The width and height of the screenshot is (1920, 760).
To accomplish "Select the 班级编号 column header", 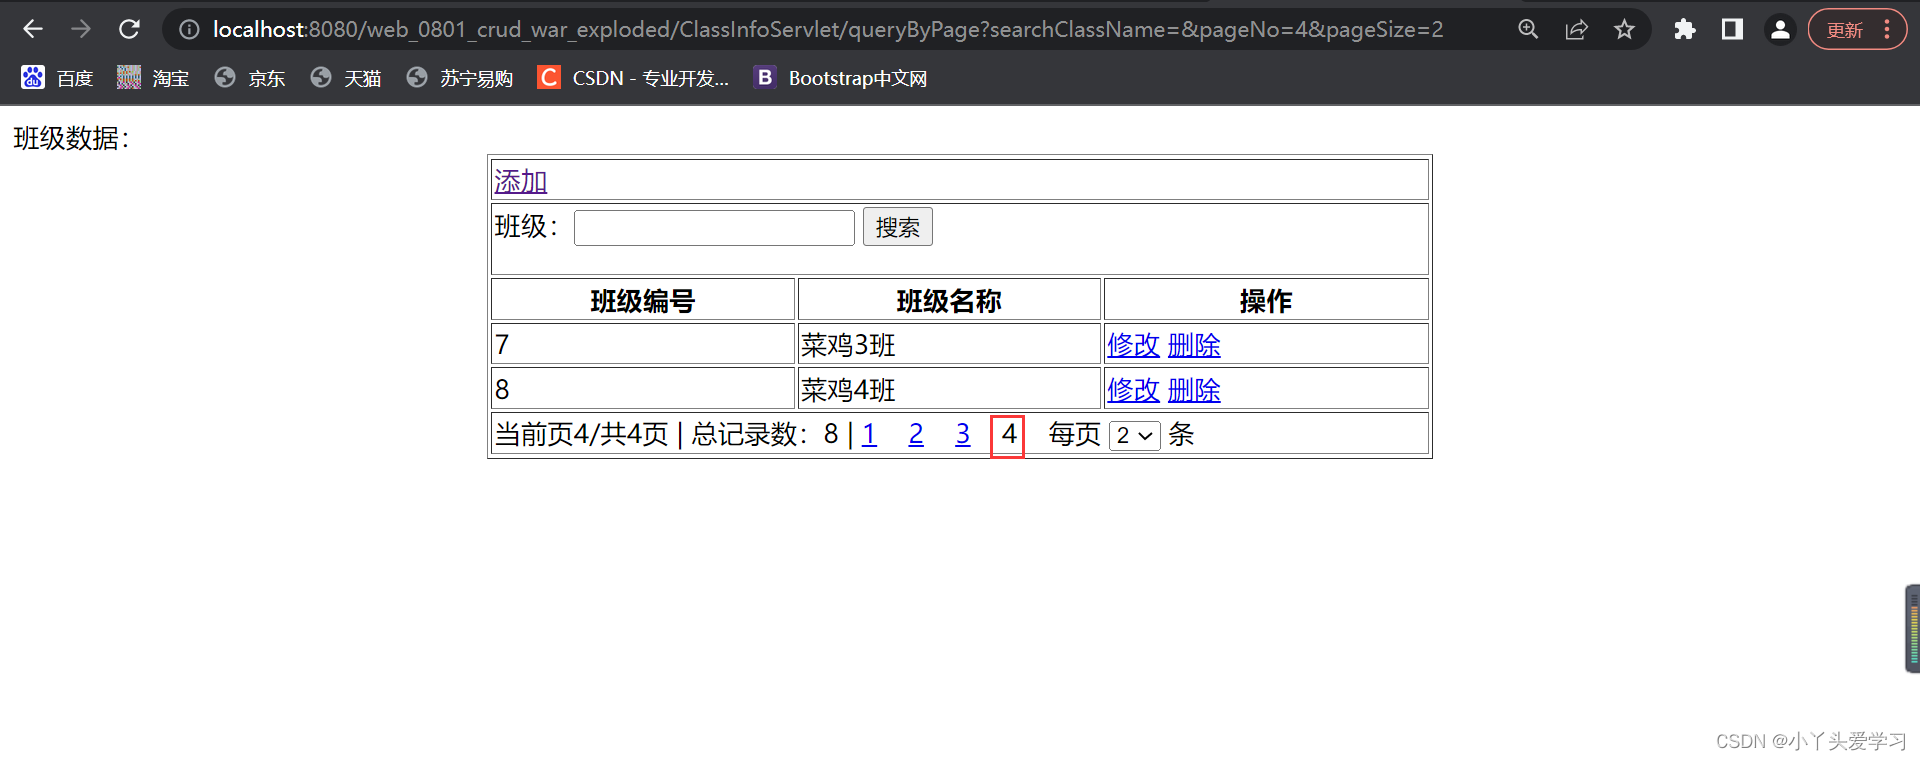I will (x=643, y=300).
